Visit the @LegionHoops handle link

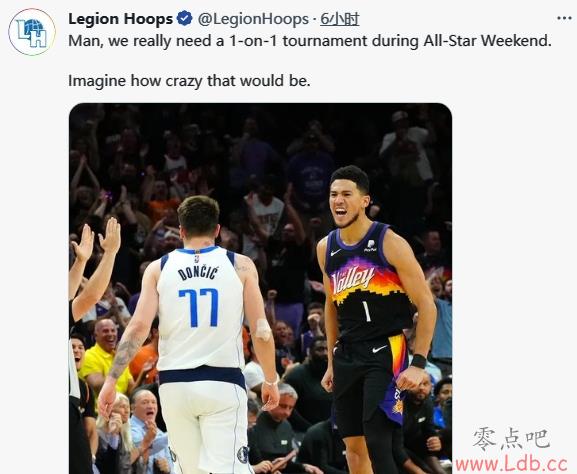tap(253, 19)
